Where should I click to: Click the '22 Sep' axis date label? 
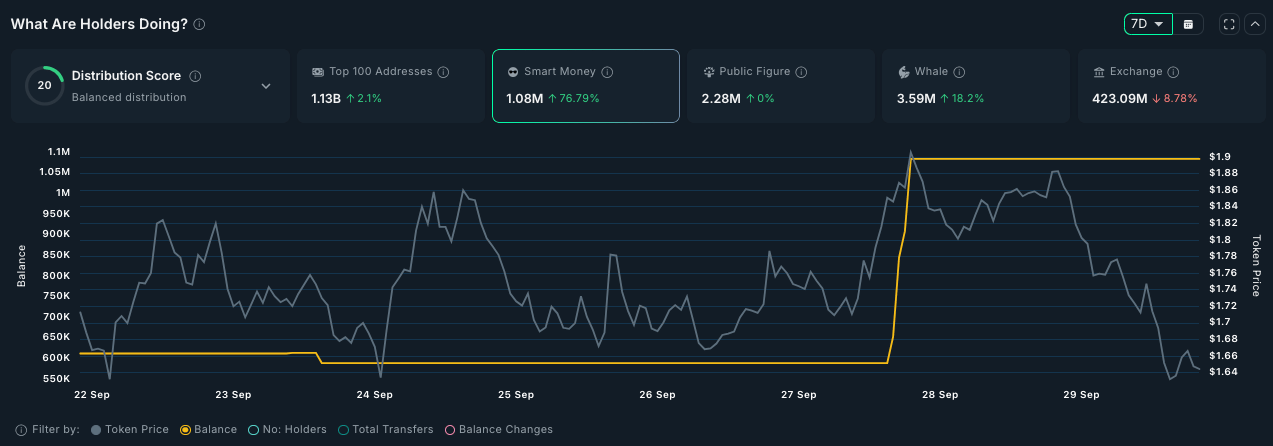click(92, 395)
